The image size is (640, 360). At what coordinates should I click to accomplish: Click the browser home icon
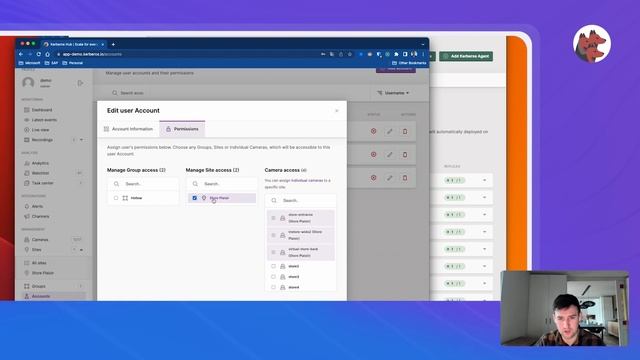coord(48,54)
